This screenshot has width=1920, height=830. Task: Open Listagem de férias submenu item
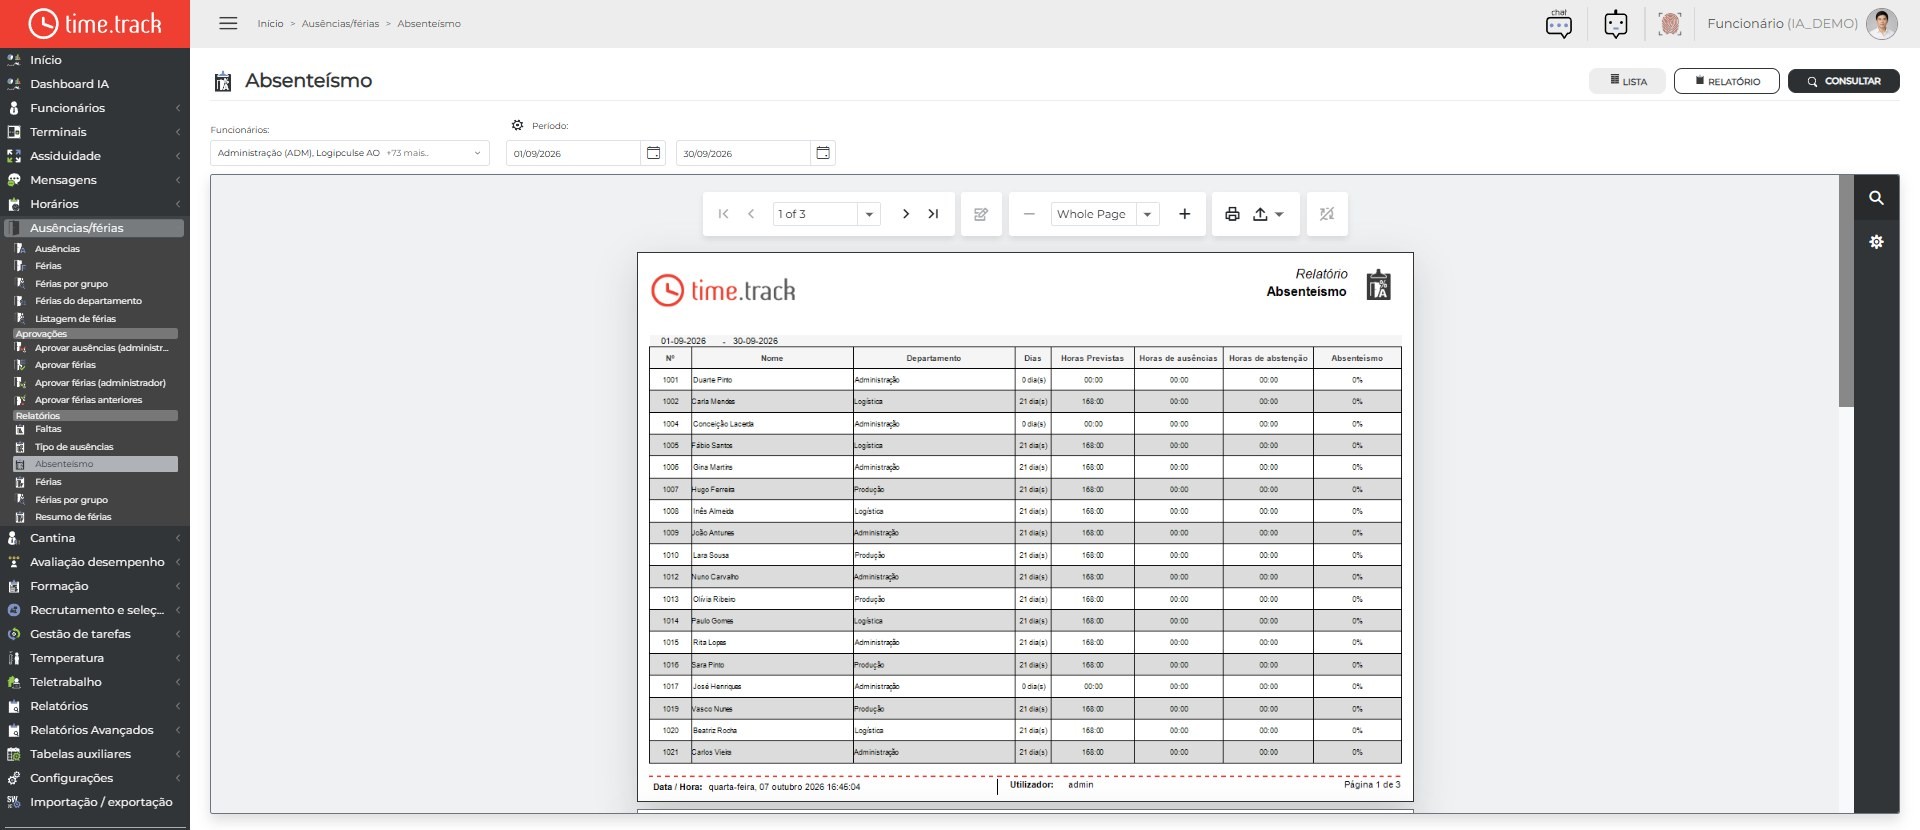pyautogui.click(x=75, y=319)
